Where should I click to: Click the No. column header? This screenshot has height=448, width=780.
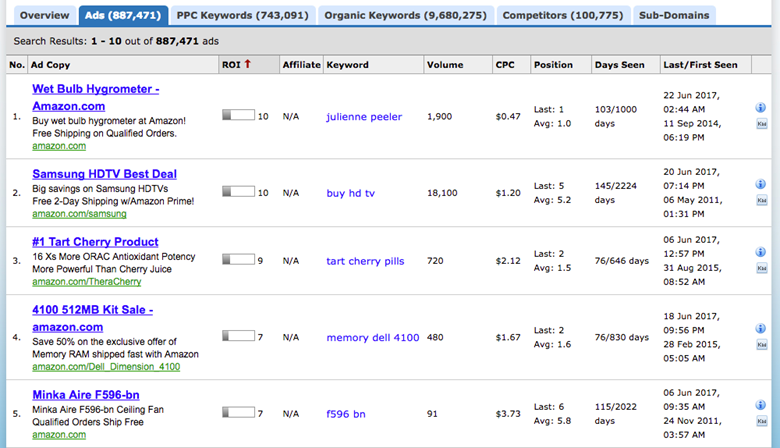tap(17, 65)
